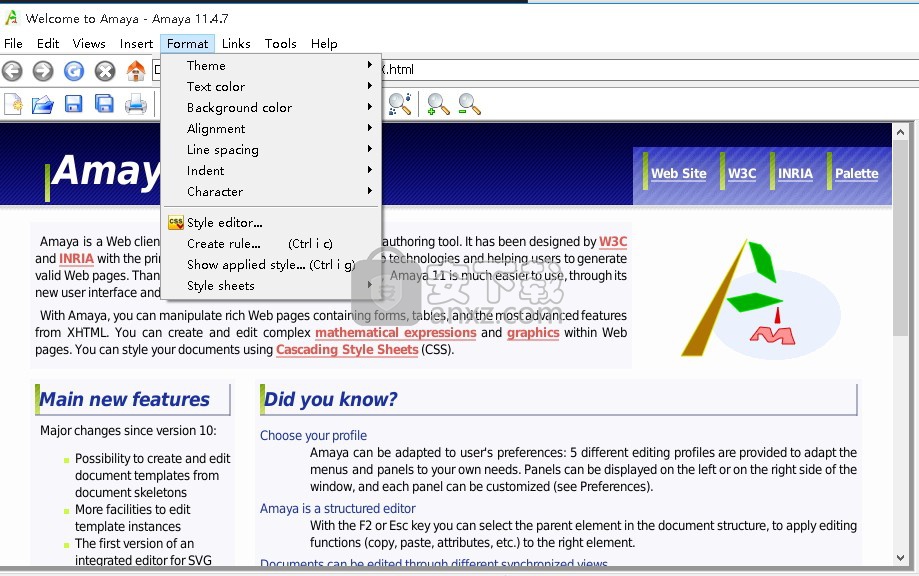Open the Edit menu
The width and height of the screenshot is (919, 576).
tap(47, 43)
